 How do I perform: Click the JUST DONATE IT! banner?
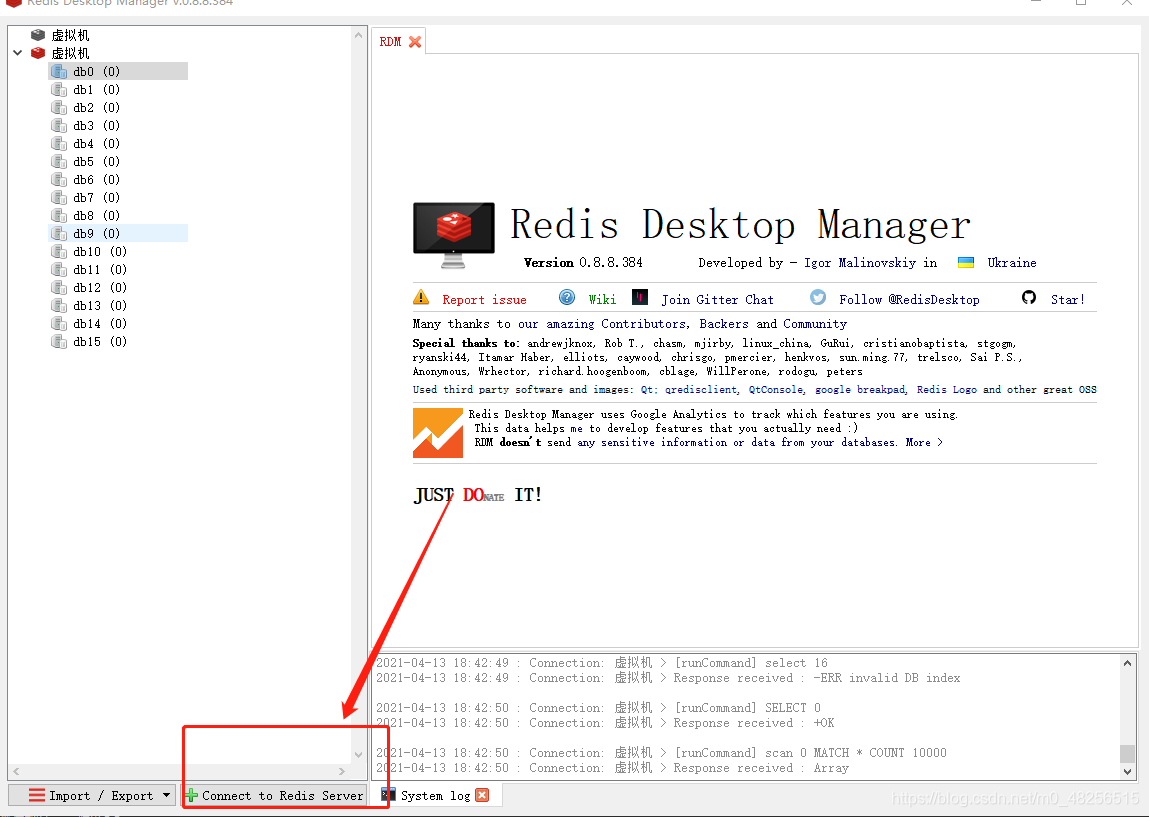[x=478, y=495]
